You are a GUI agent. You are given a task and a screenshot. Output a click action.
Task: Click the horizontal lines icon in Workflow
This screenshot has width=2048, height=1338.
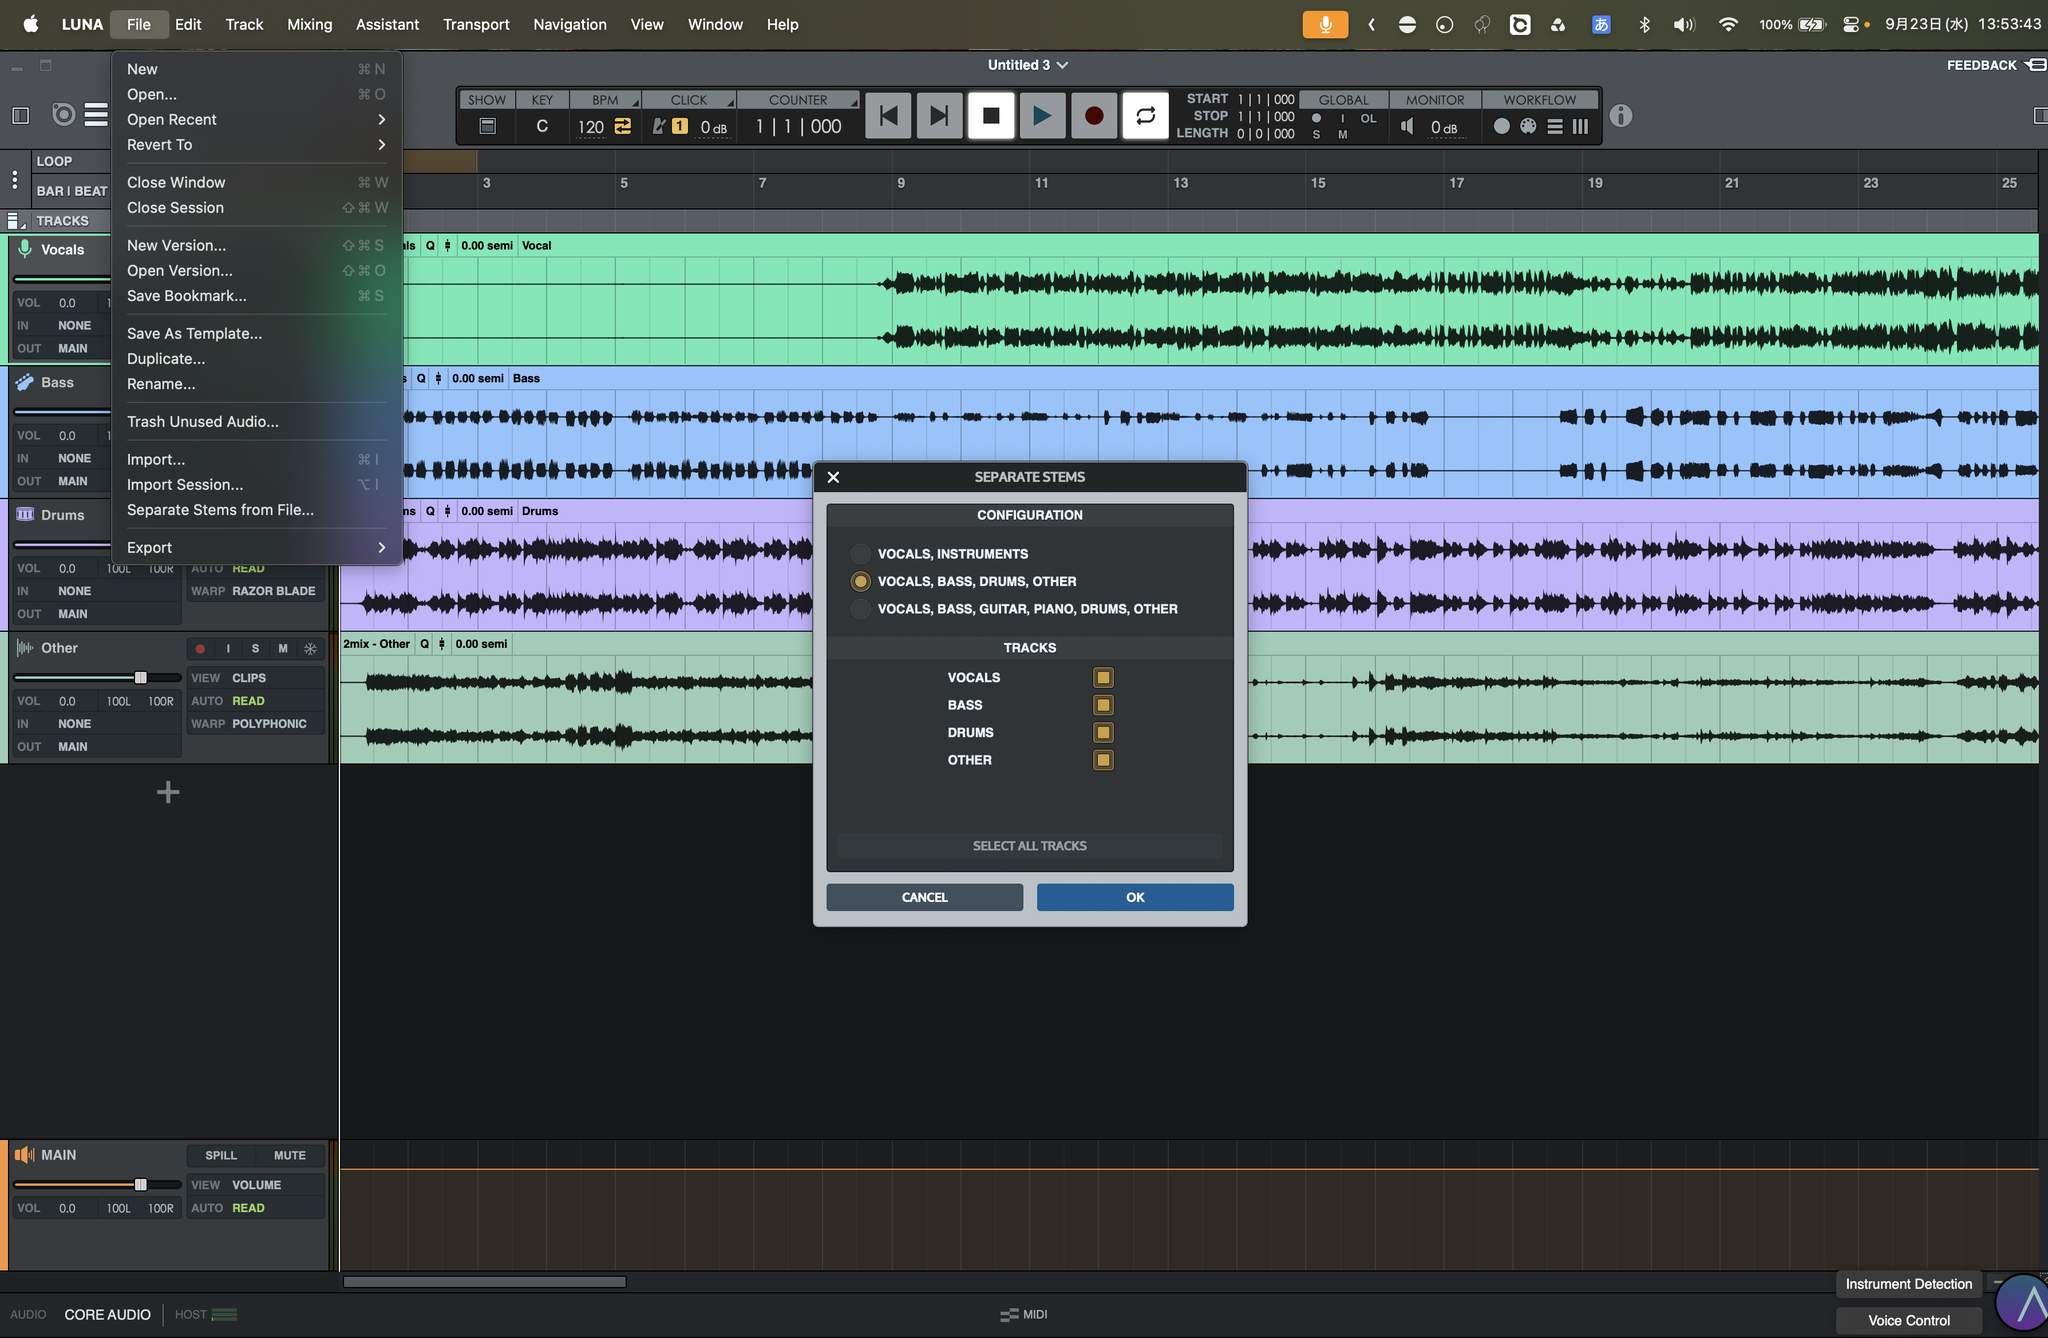(x=1555, y=126)
